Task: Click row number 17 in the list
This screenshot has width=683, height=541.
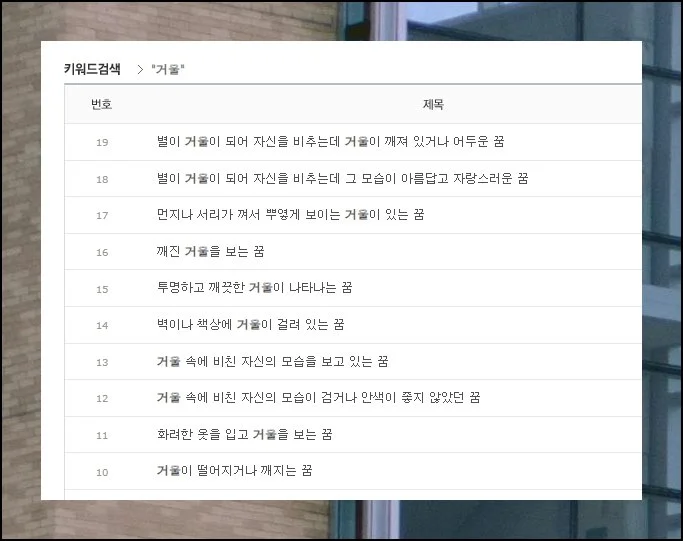Action: (102, 215)
